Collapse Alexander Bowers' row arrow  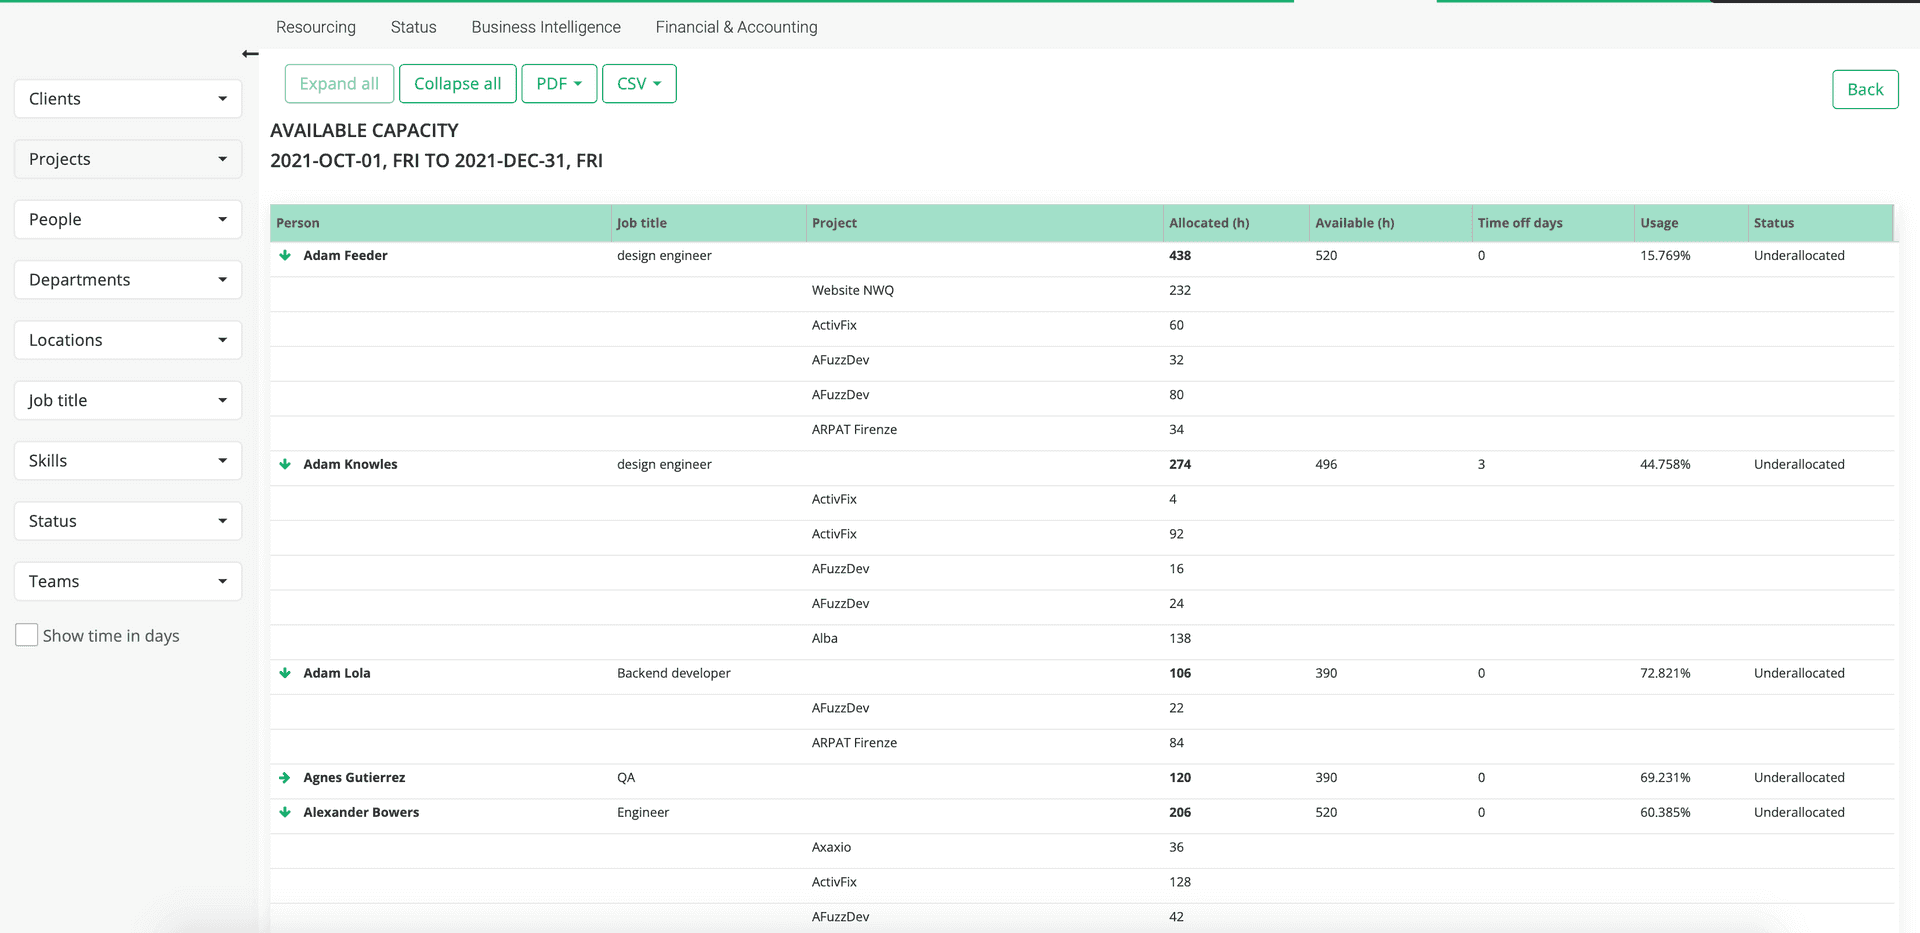click(285, 813)
